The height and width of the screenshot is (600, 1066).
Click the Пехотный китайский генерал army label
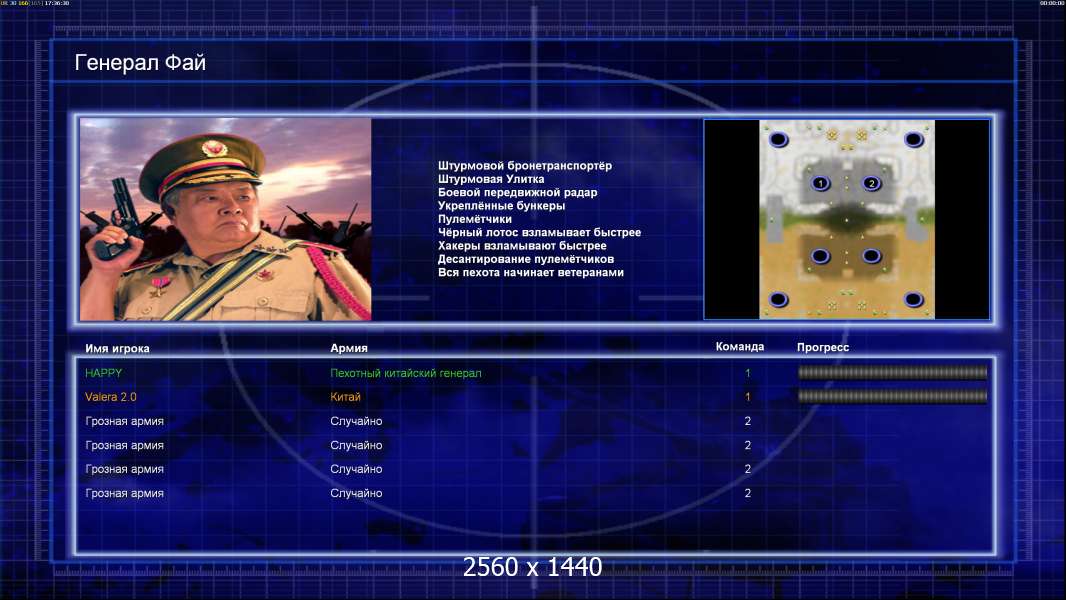406,373
